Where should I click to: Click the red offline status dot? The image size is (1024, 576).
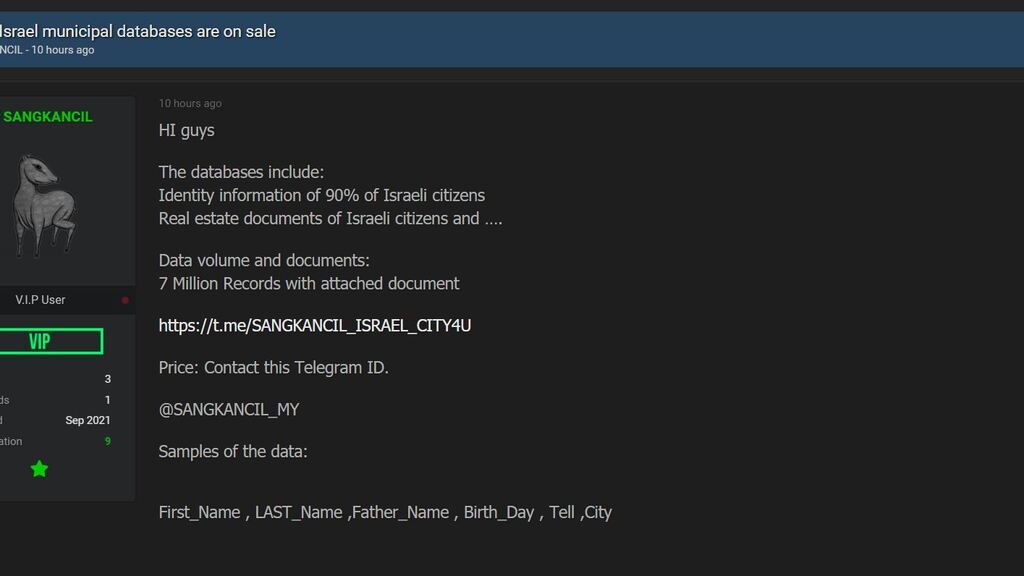[125, 300]
